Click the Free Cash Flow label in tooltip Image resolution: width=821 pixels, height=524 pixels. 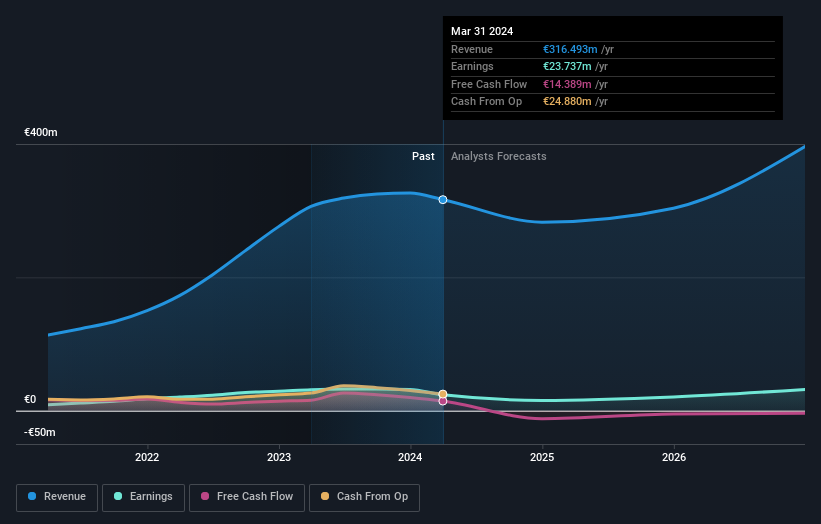pyautogui.click(x=489, y=84)
